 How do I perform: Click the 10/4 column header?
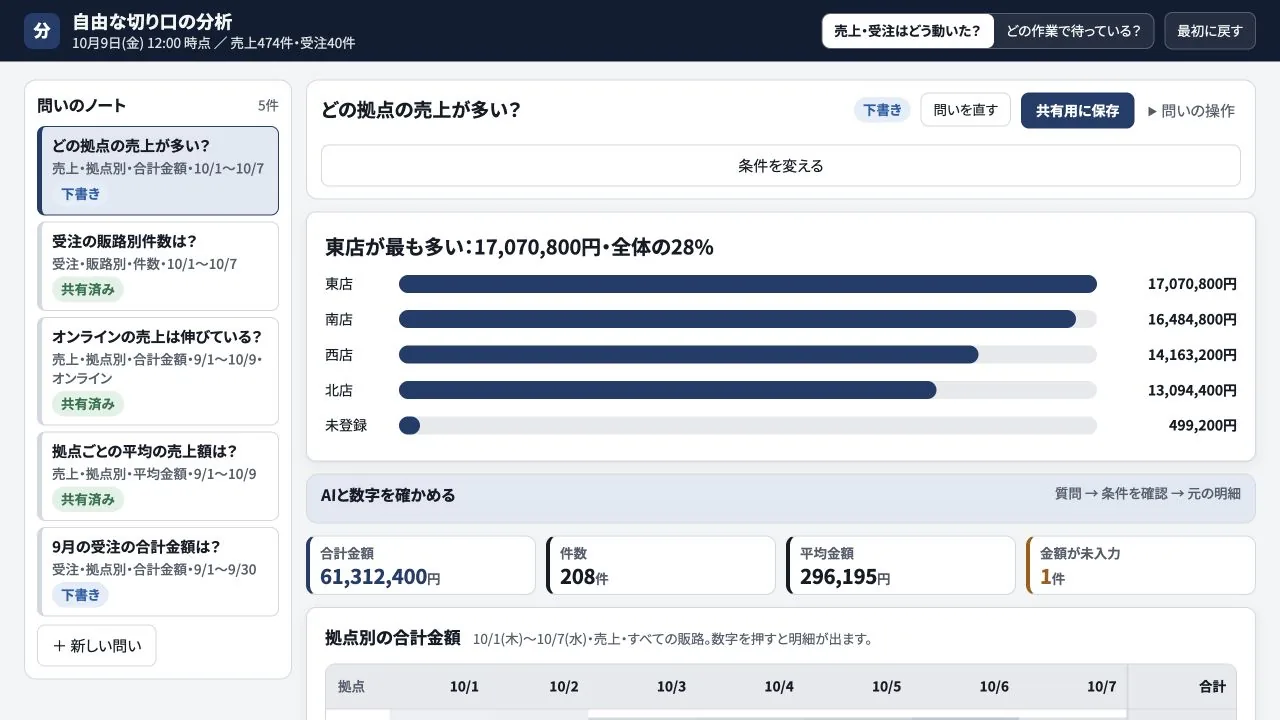tap(779, 687)
